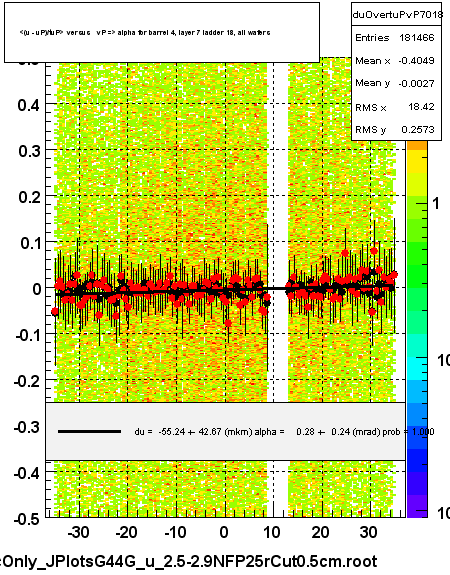Click the fit result legend text
Screen dimensions: 450x575
284,432
